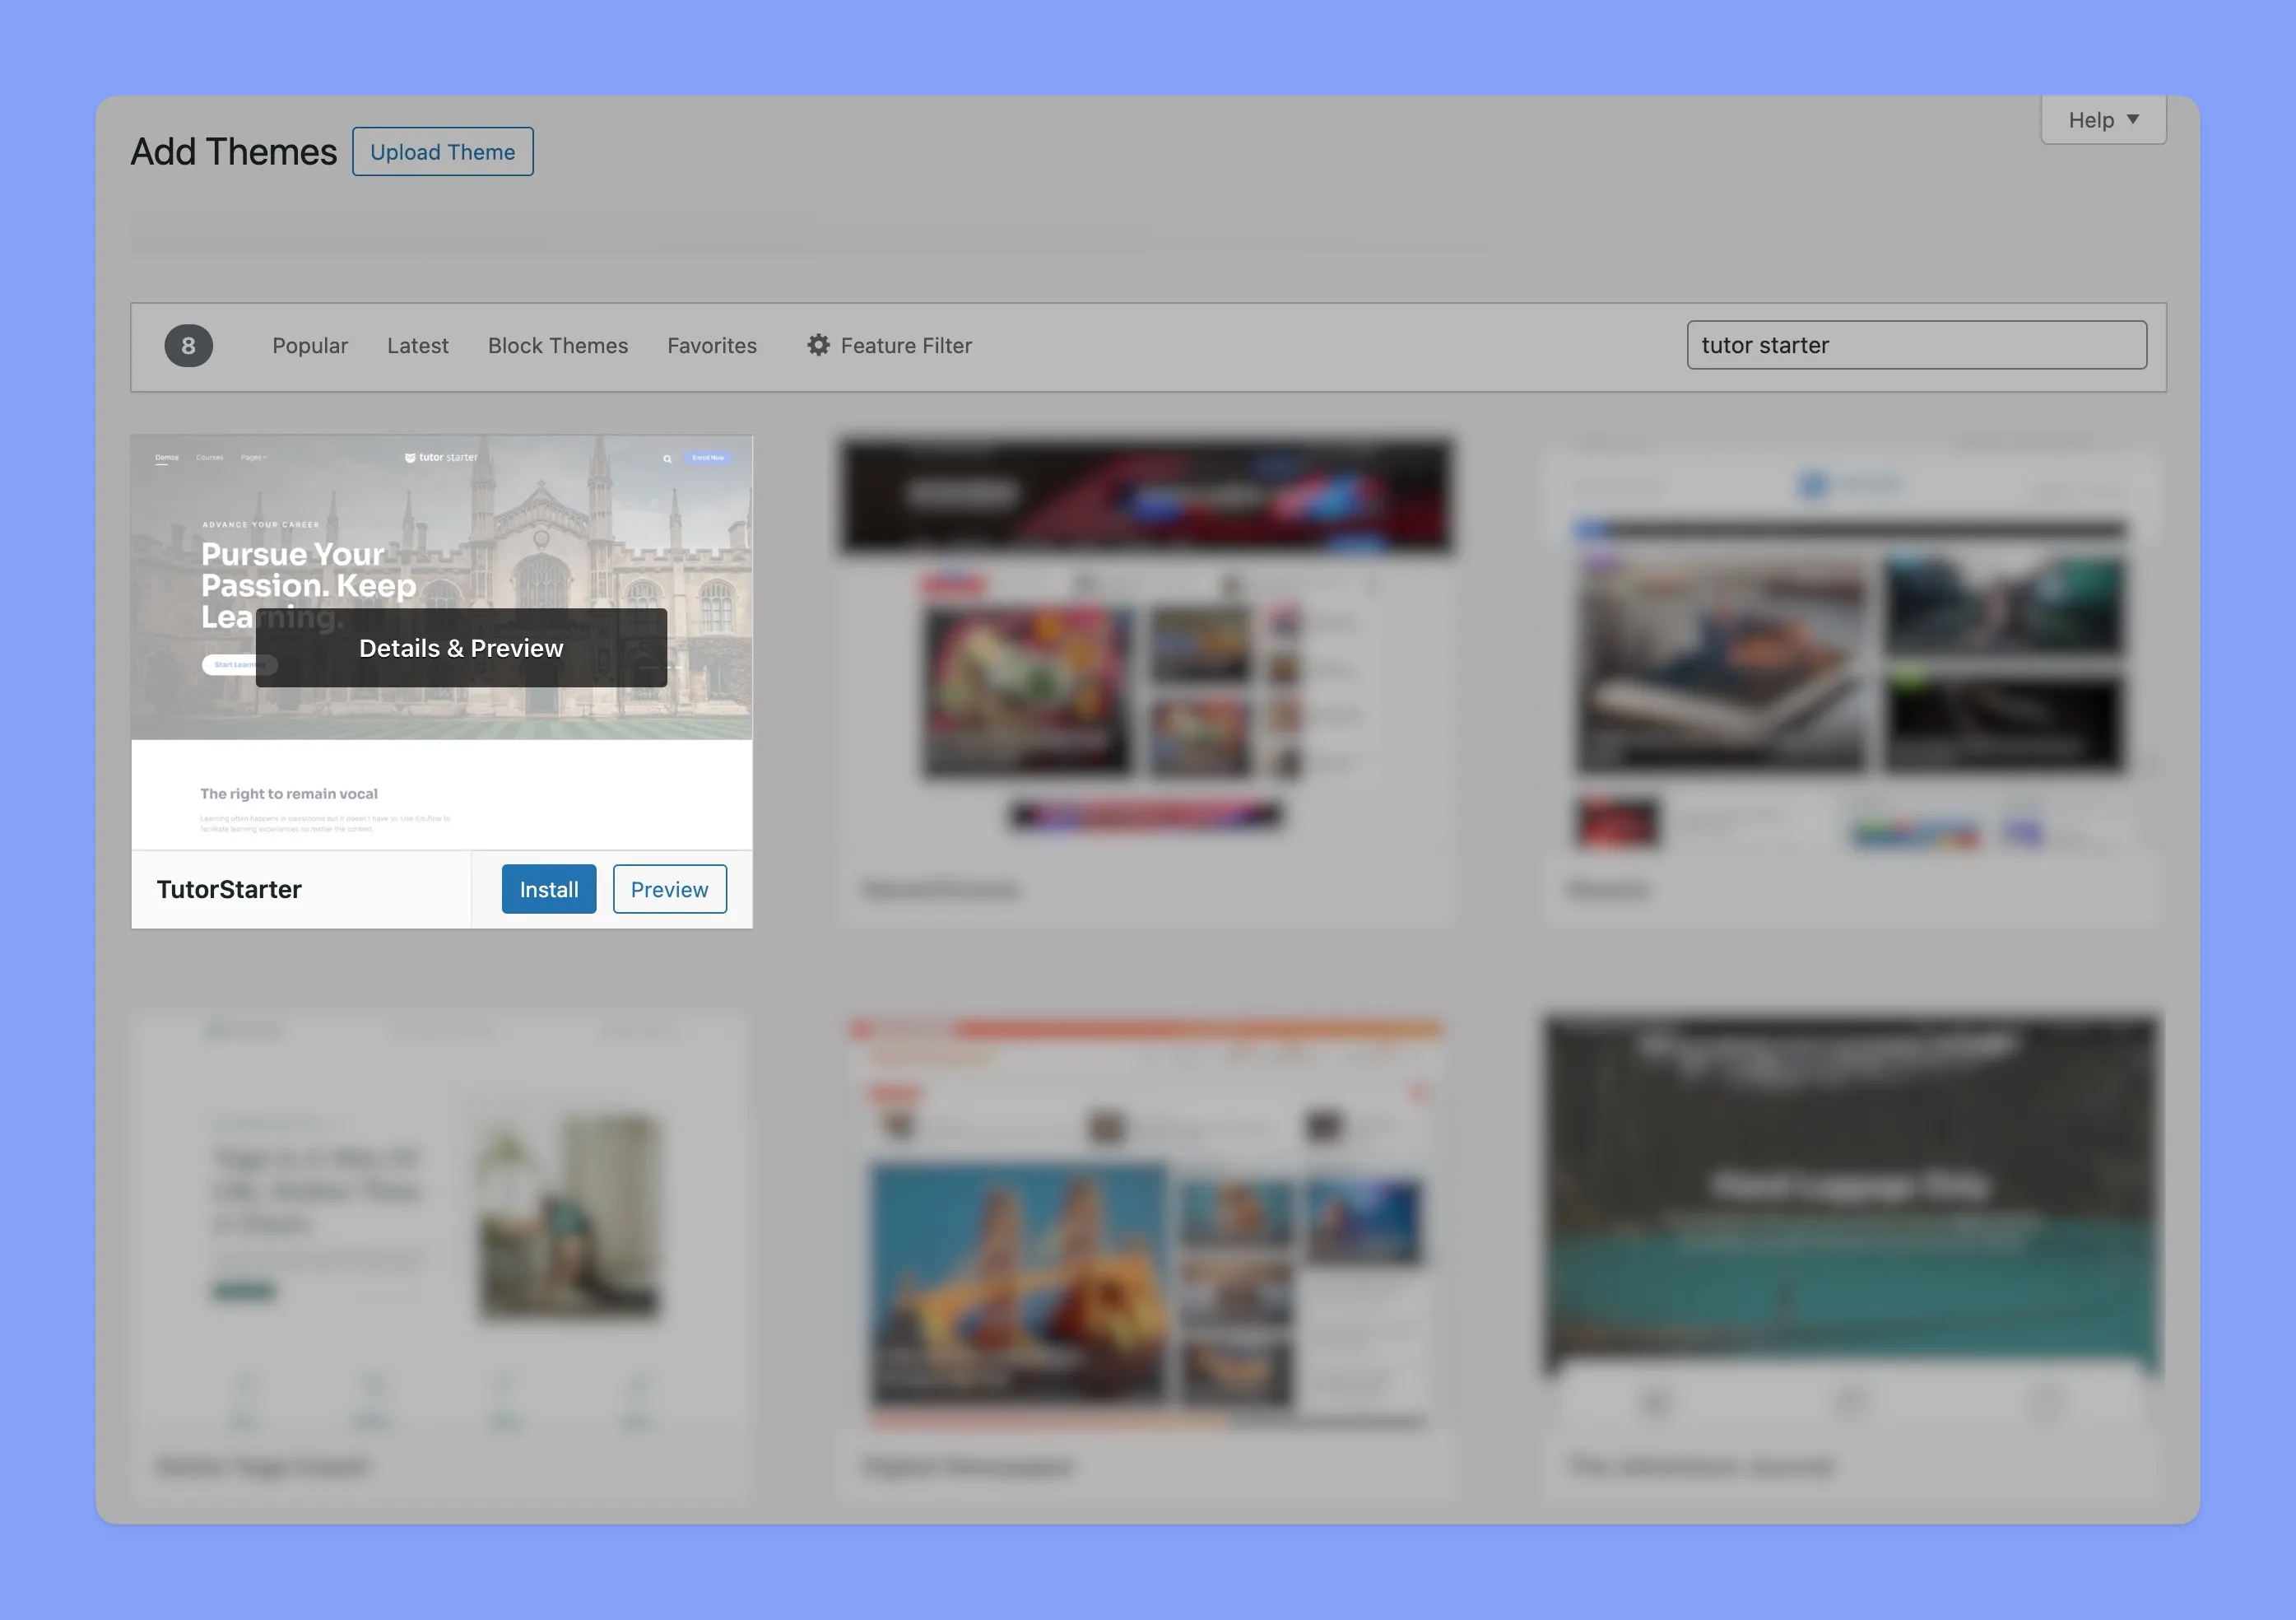This screenshot has height=1620, width=2296.
Task: Click the Add Themes heading
Action: [x=234, y=152]
